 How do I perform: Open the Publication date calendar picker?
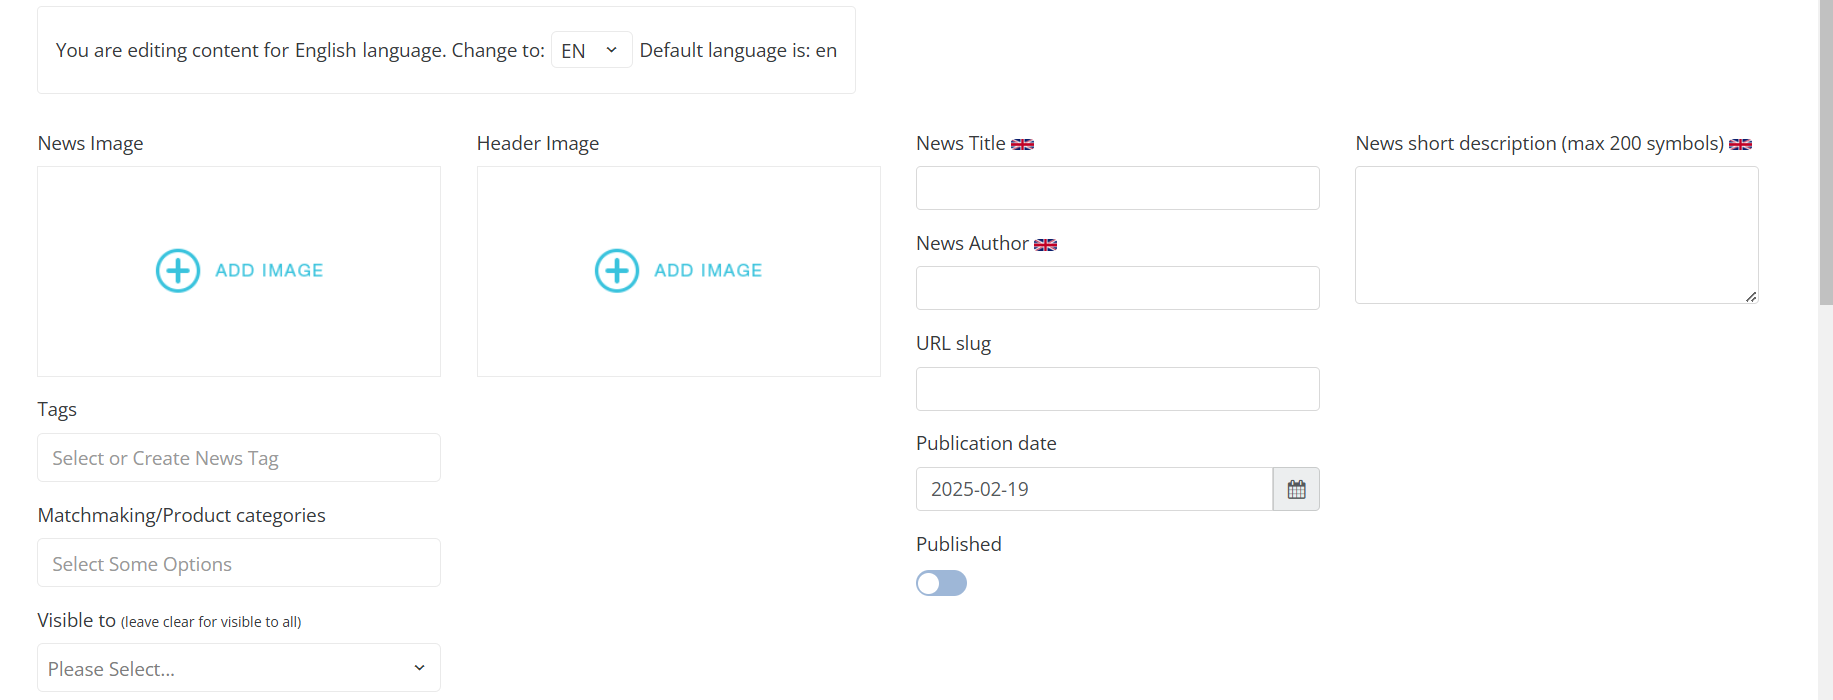tap(1296, 489)
